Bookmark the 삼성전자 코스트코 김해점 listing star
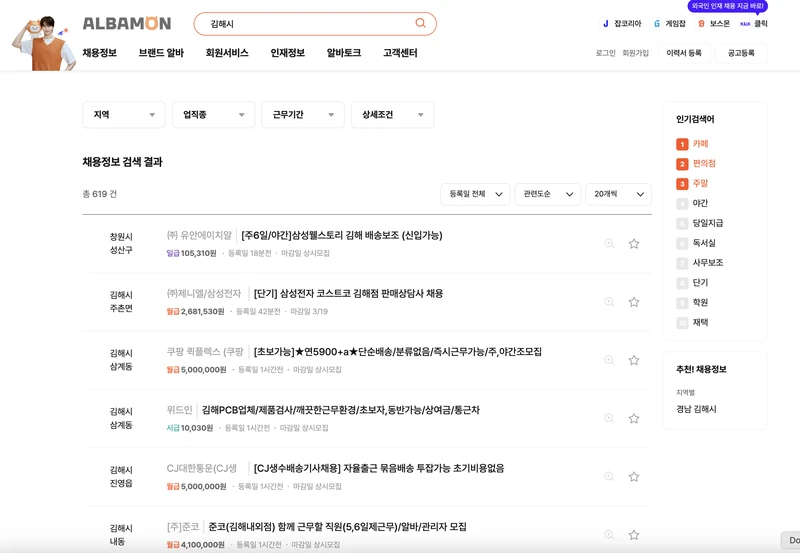Image resolution: width=800 pixels, height=553 pixels. (634, 302)
